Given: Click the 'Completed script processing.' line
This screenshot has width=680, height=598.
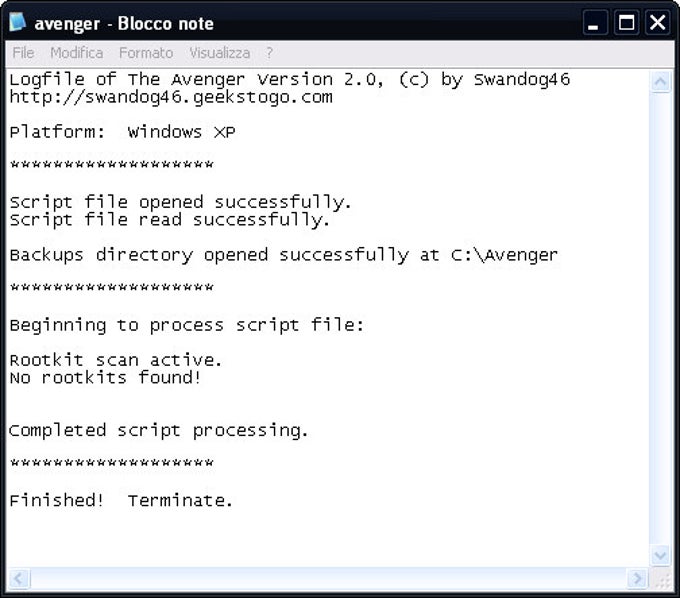Looking at the screenshot, I should pos(158,431).
